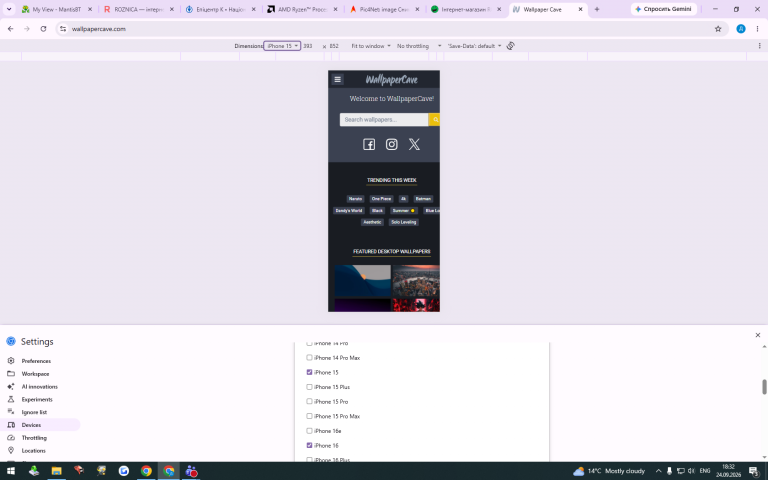Bookmark this page with the star

click(718, 29)
